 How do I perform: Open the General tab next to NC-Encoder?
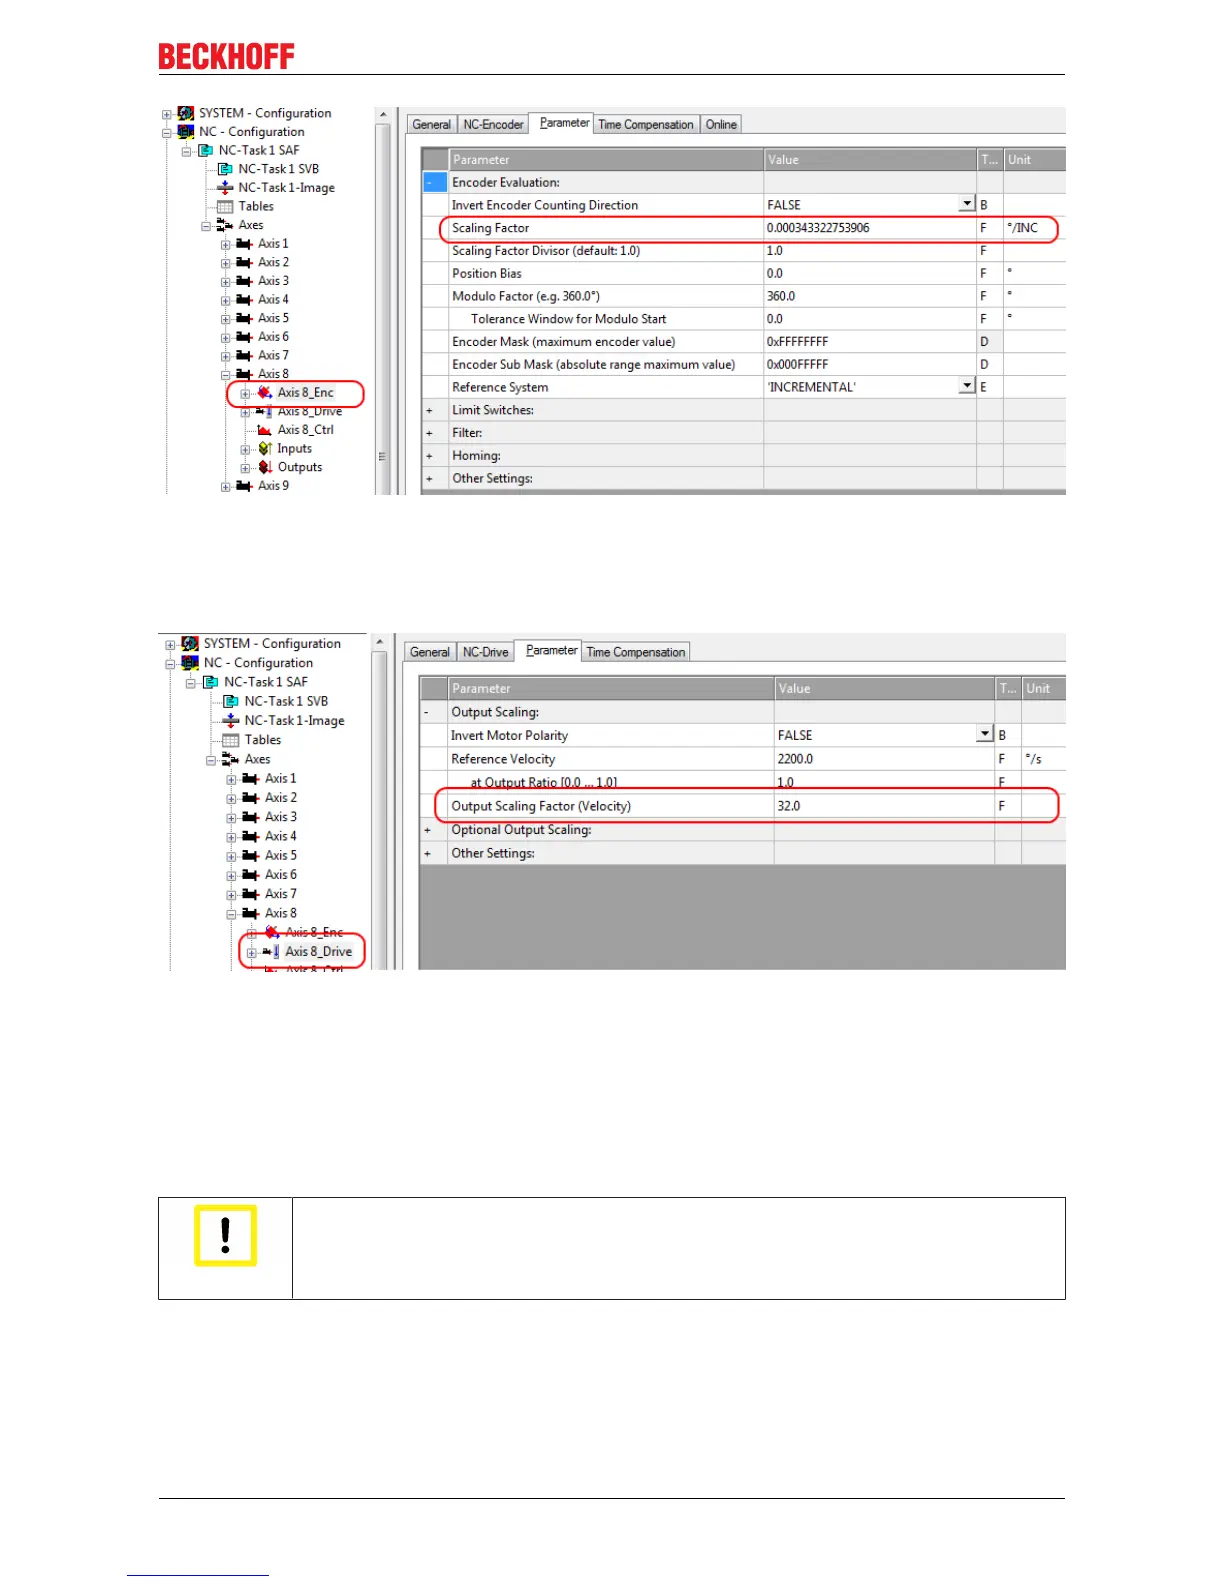432,125
